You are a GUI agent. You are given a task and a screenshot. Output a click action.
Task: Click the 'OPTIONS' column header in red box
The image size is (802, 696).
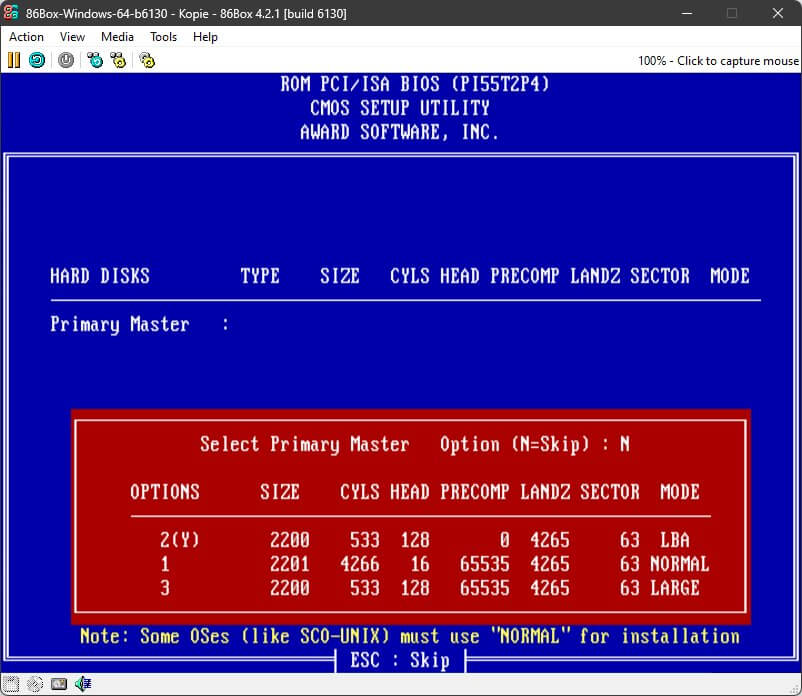click(165, 492)
